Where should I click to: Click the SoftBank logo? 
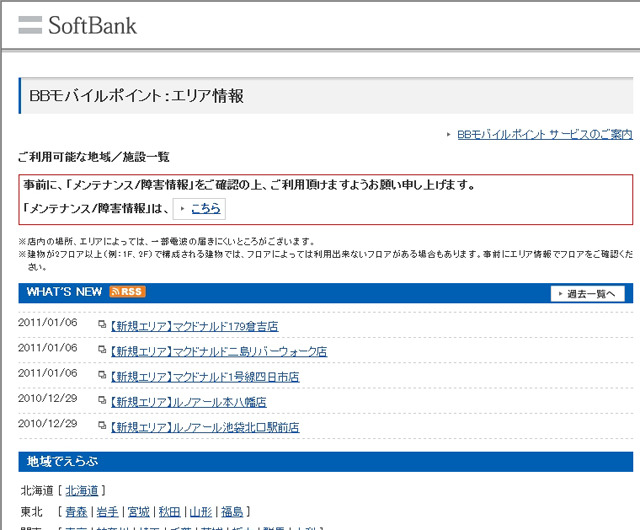tap(78, 25)
